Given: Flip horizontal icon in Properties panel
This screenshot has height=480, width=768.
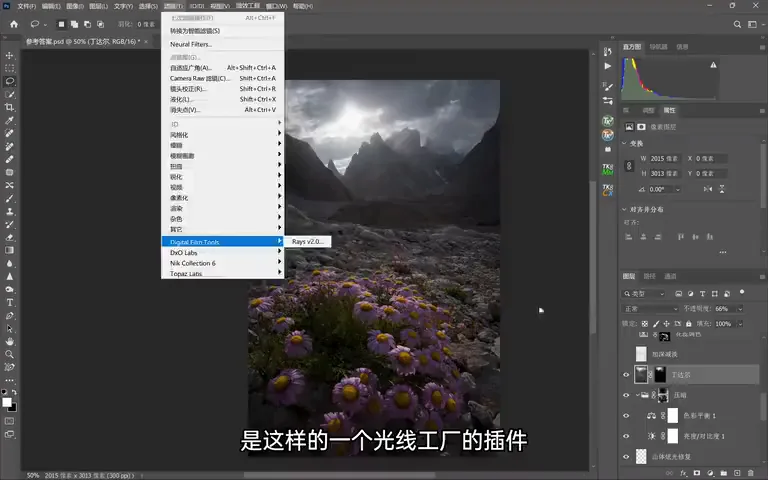Looking at the screenshot, I should pyautogui.click(x=708, y=189).
